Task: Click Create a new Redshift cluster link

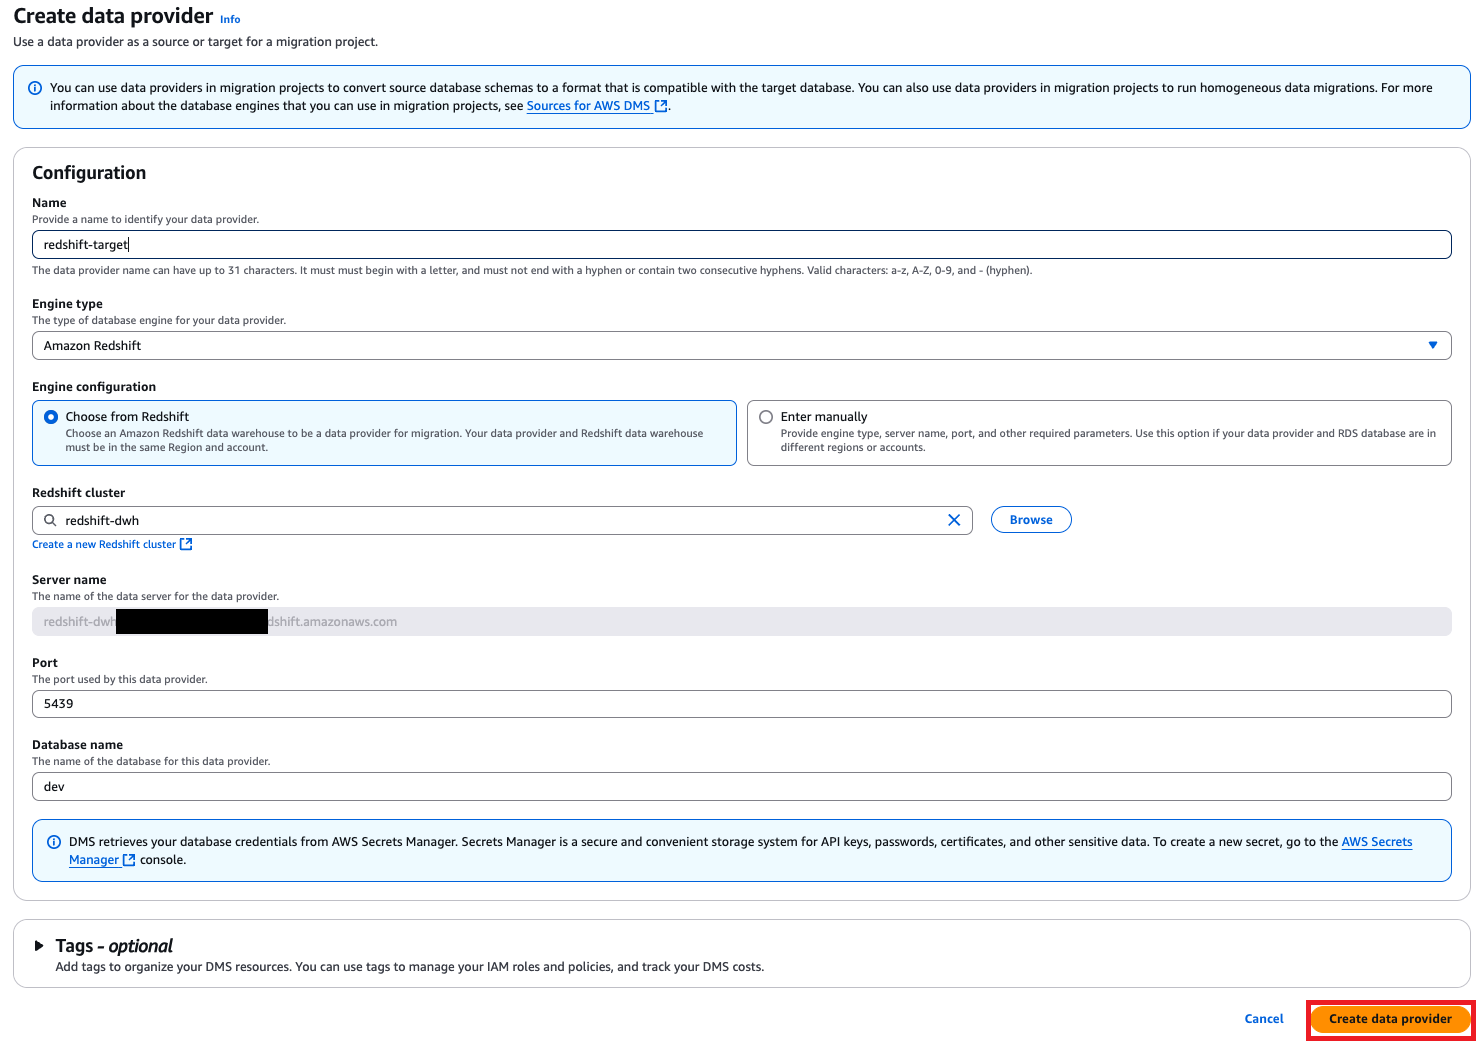Action: pyautogui.click(x=104, y=544)
